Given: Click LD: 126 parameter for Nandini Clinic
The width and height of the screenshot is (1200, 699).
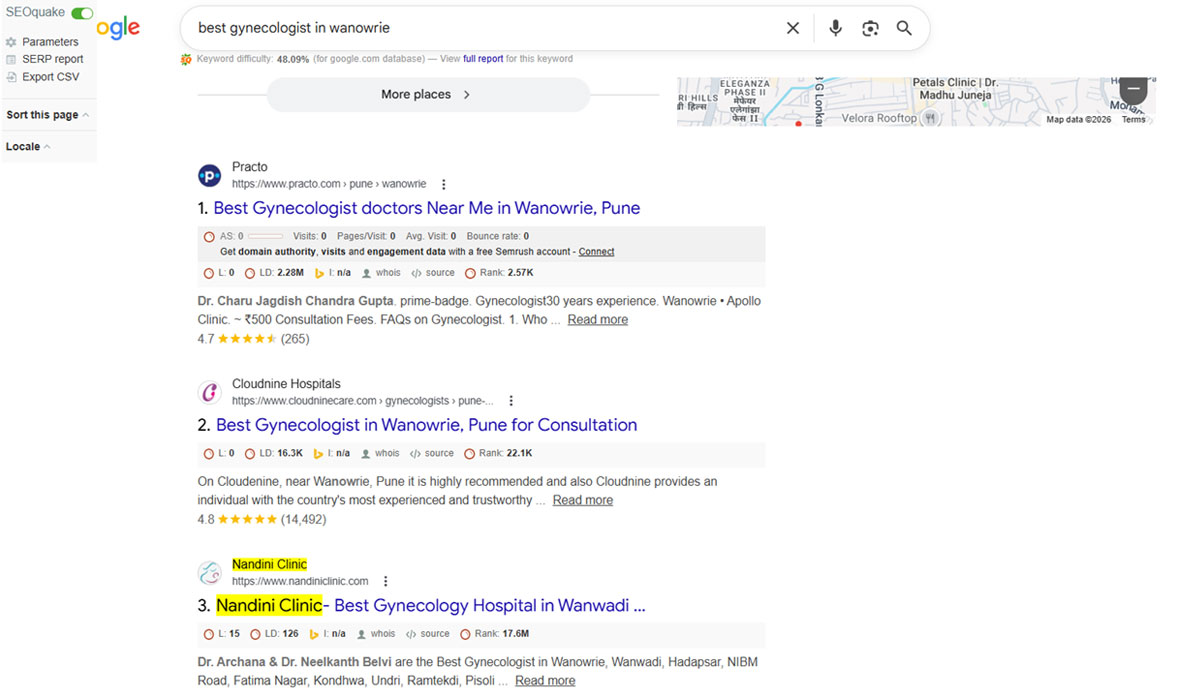Looking at the screenshot, I should point(275,634).
